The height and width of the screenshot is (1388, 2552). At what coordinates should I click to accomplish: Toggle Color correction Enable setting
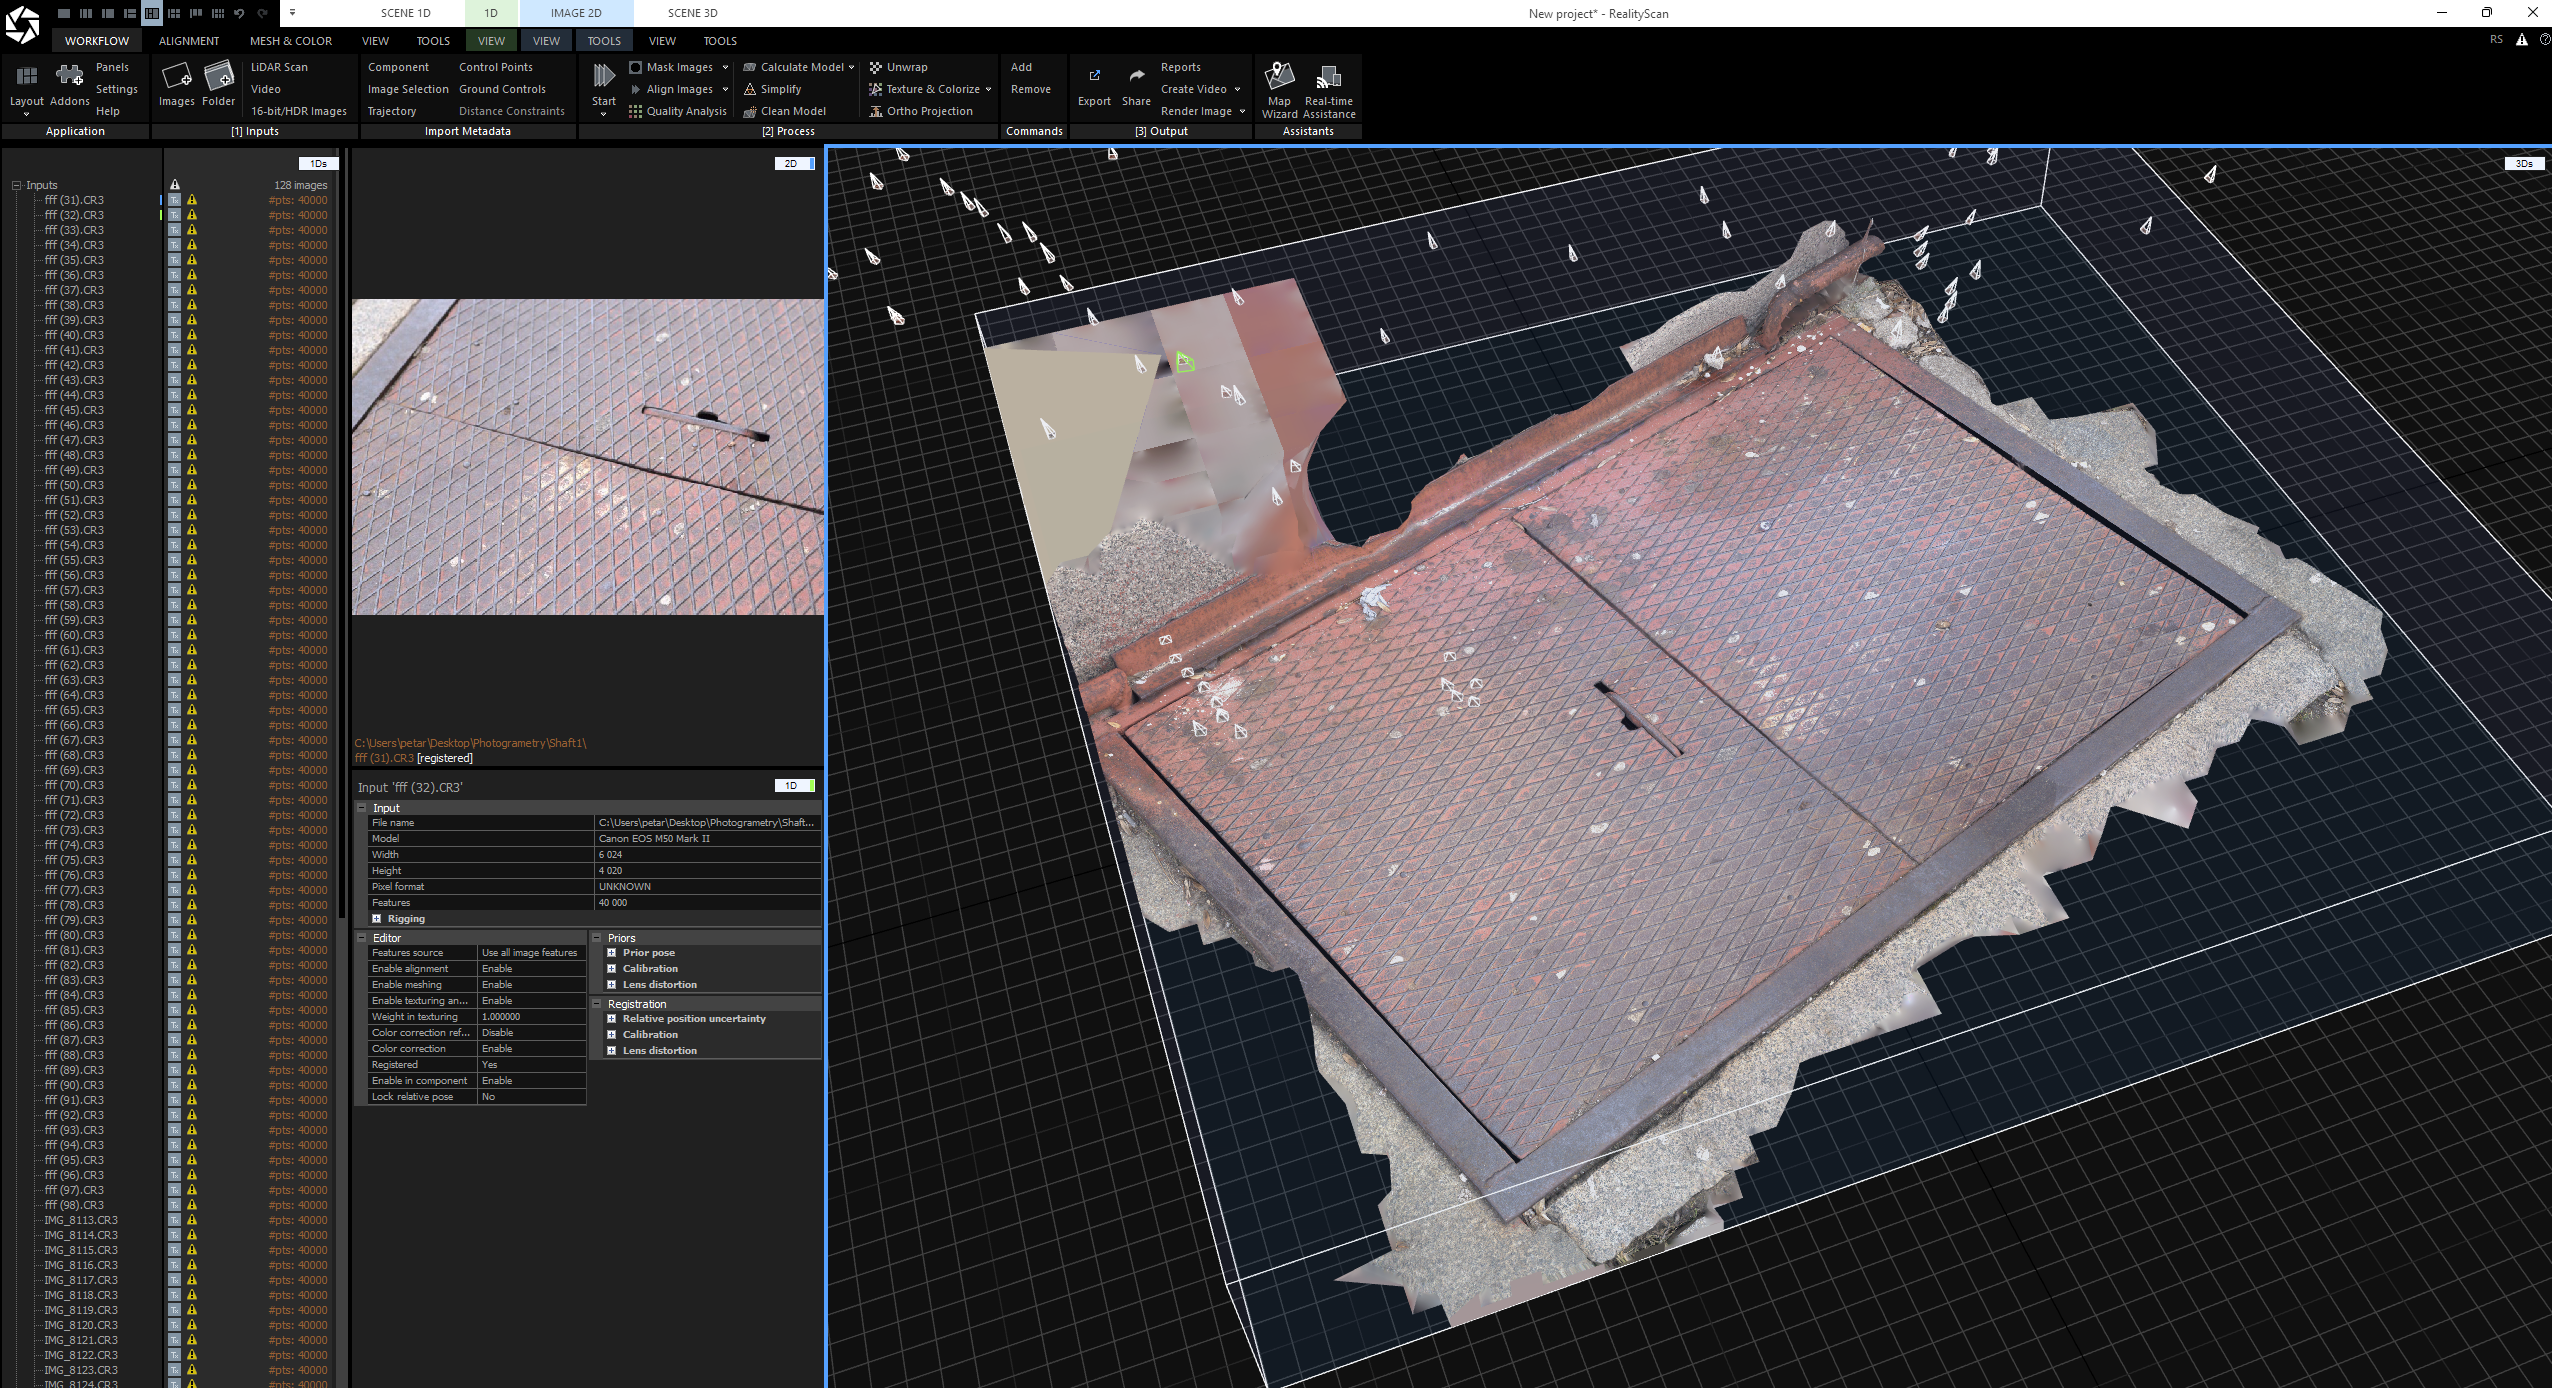pos(530,1049)
